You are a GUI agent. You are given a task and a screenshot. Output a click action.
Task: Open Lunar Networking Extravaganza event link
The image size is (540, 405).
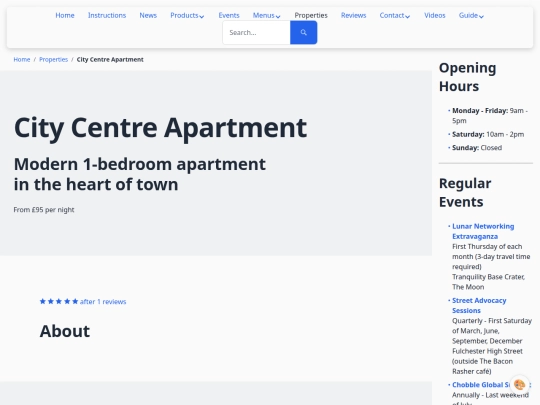coord(483,231)
